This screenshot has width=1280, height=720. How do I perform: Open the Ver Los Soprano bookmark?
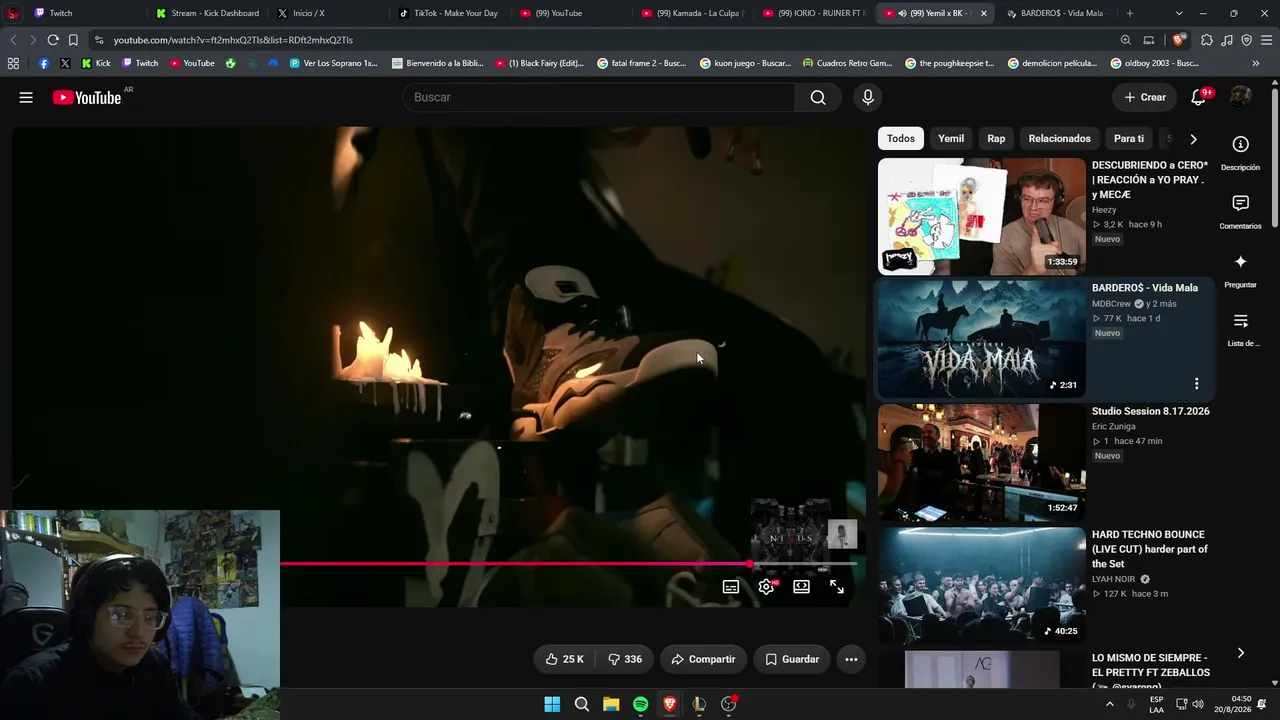(x=334, y=63)
